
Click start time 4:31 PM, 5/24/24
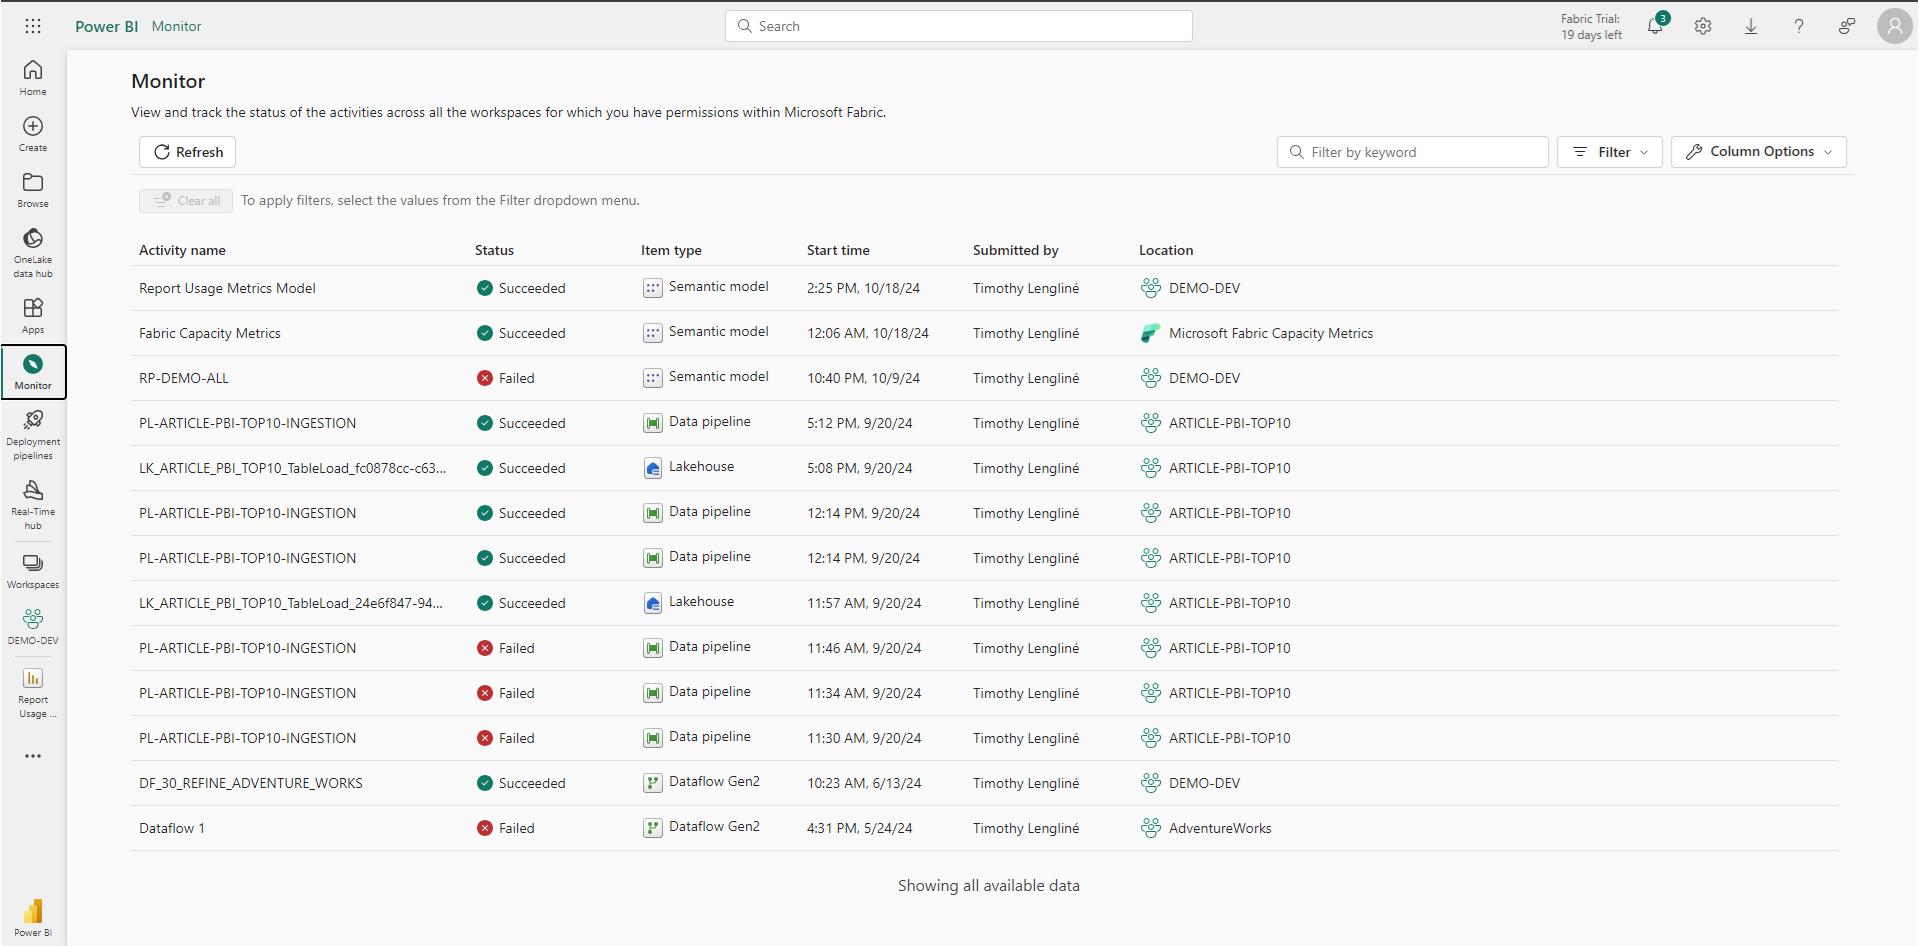point(860,828)
